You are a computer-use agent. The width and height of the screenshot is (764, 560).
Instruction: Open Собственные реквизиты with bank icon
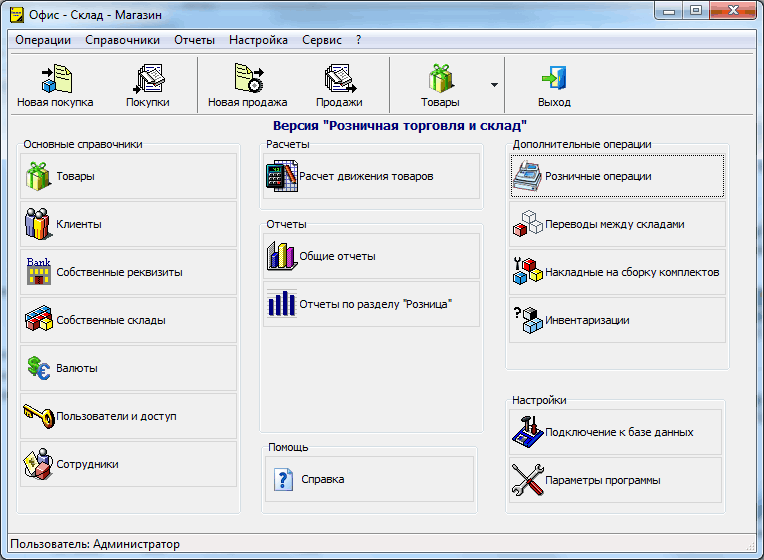click(38, 272)
